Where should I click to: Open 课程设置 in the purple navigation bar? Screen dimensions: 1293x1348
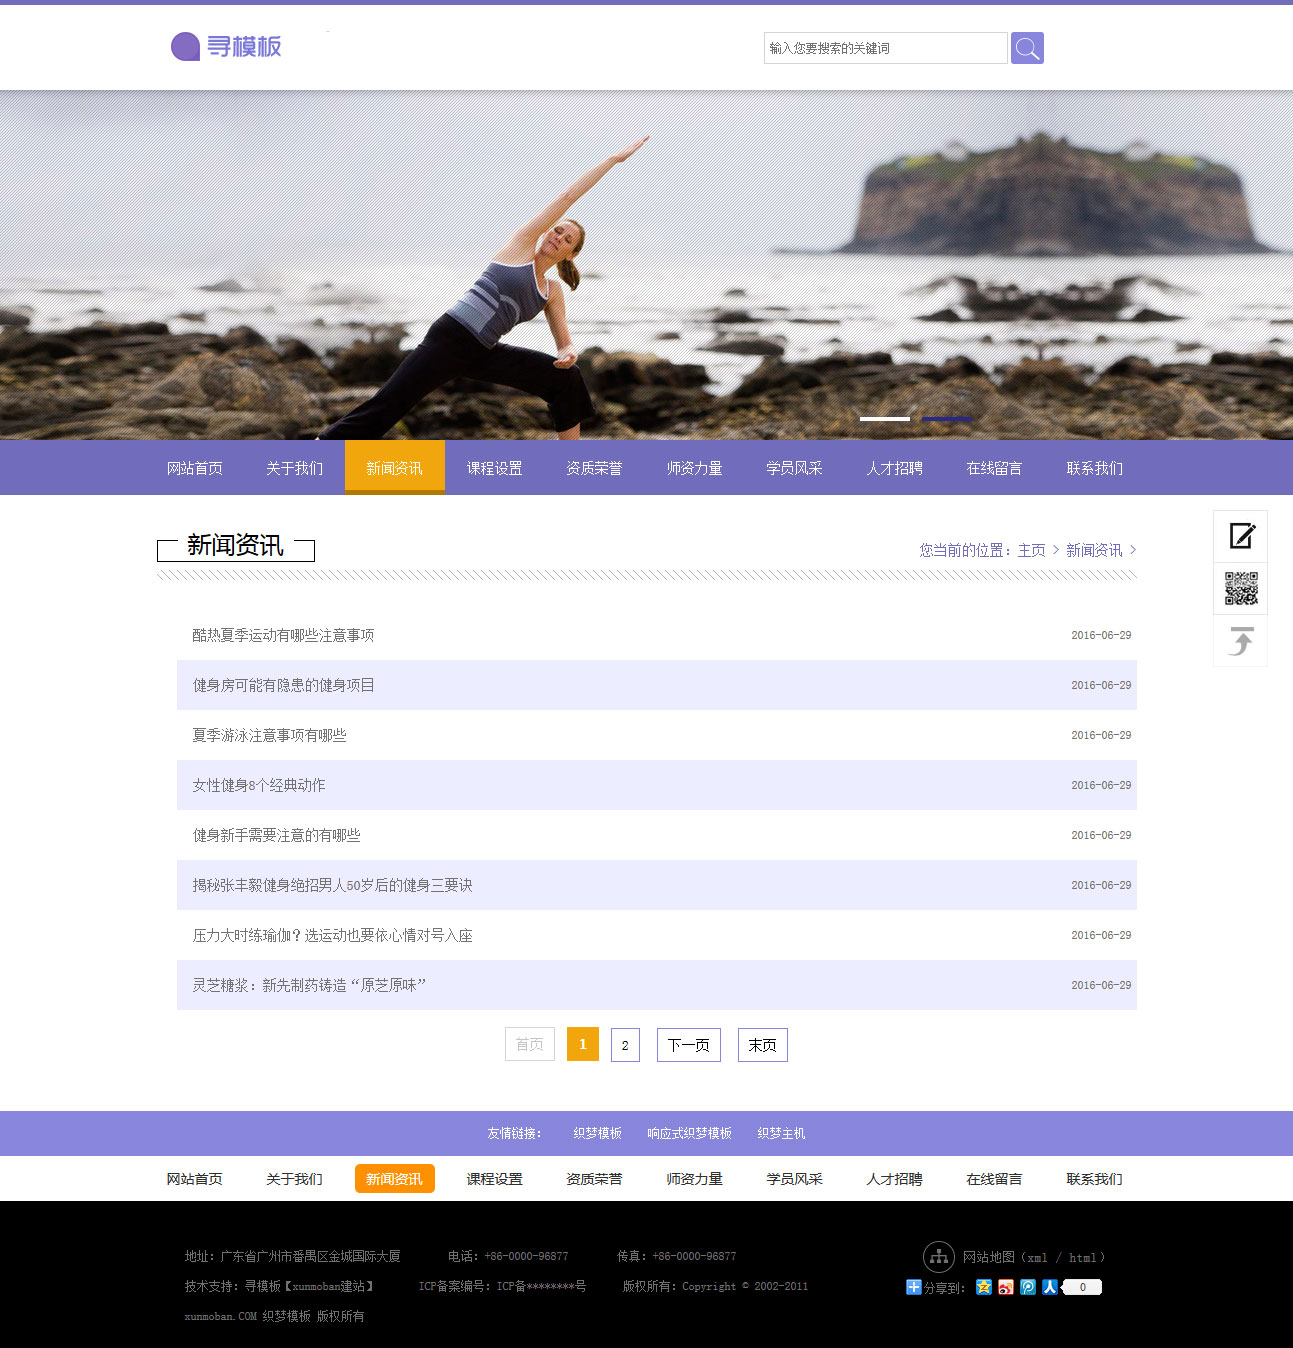pyautogui.click(x=495, y=468)
